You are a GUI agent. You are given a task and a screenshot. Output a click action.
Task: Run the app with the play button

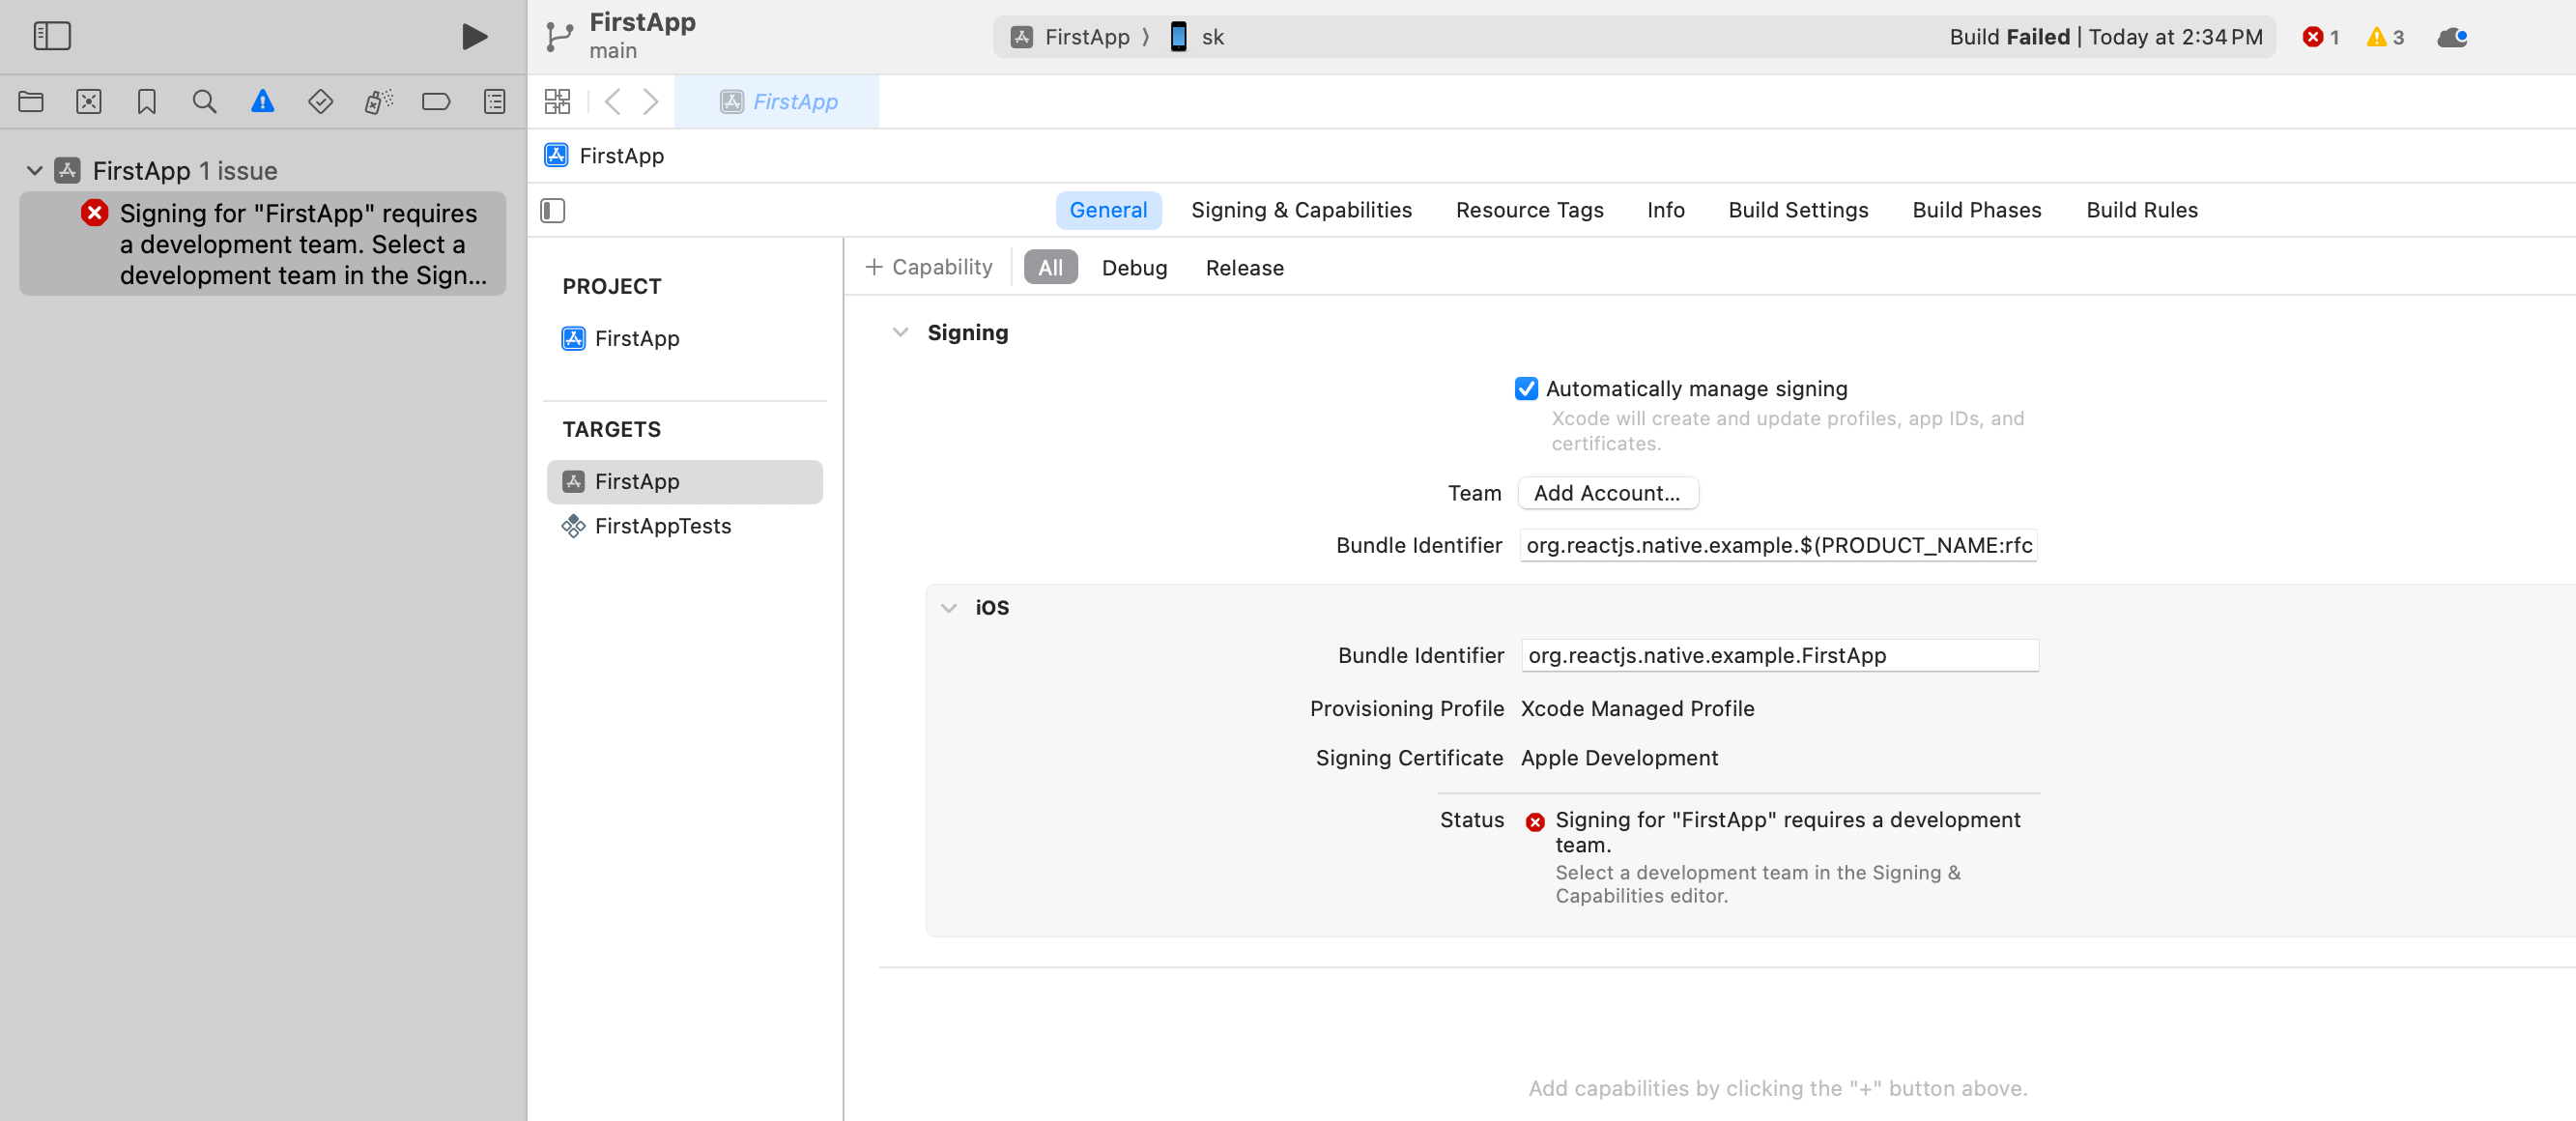[x=474, y=36]
